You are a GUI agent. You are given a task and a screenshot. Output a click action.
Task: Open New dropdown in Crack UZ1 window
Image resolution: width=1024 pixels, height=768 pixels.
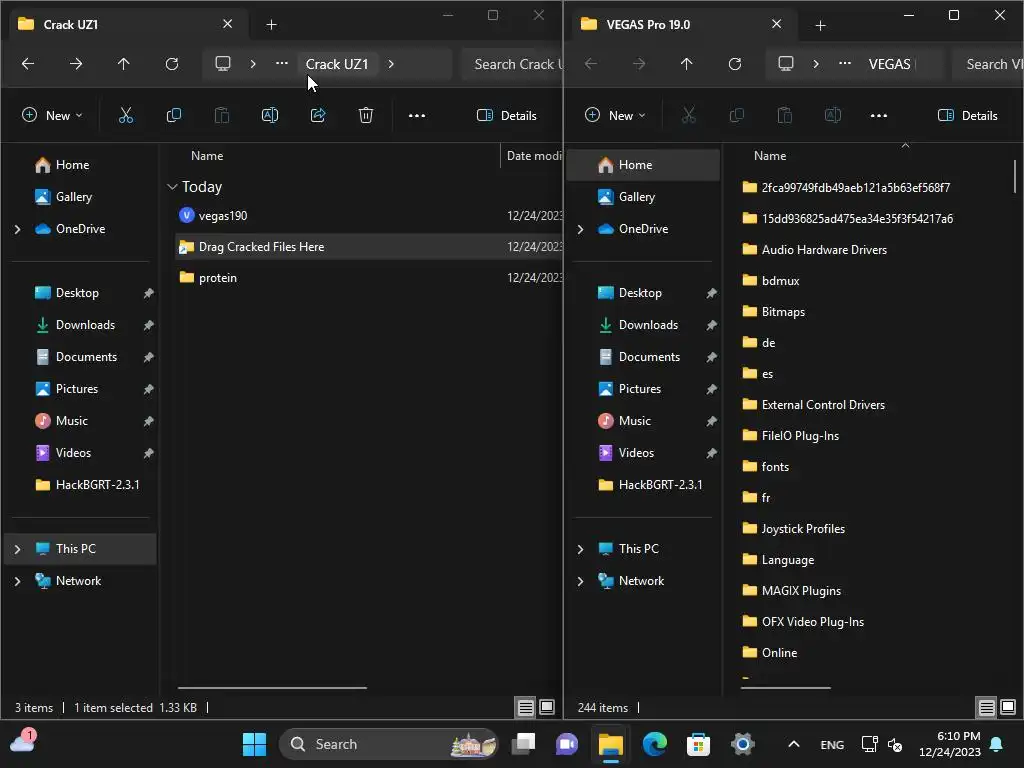(53, 116)
